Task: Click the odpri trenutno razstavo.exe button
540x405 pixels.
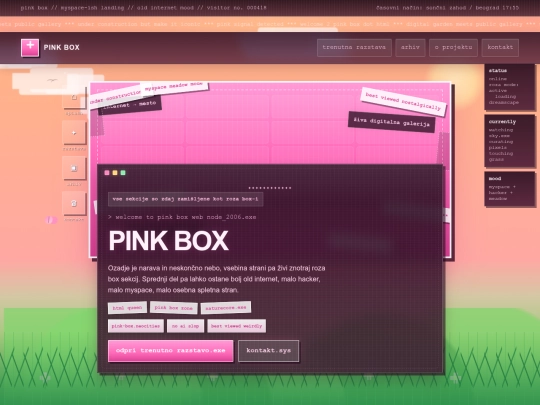Action: (170, 351)
